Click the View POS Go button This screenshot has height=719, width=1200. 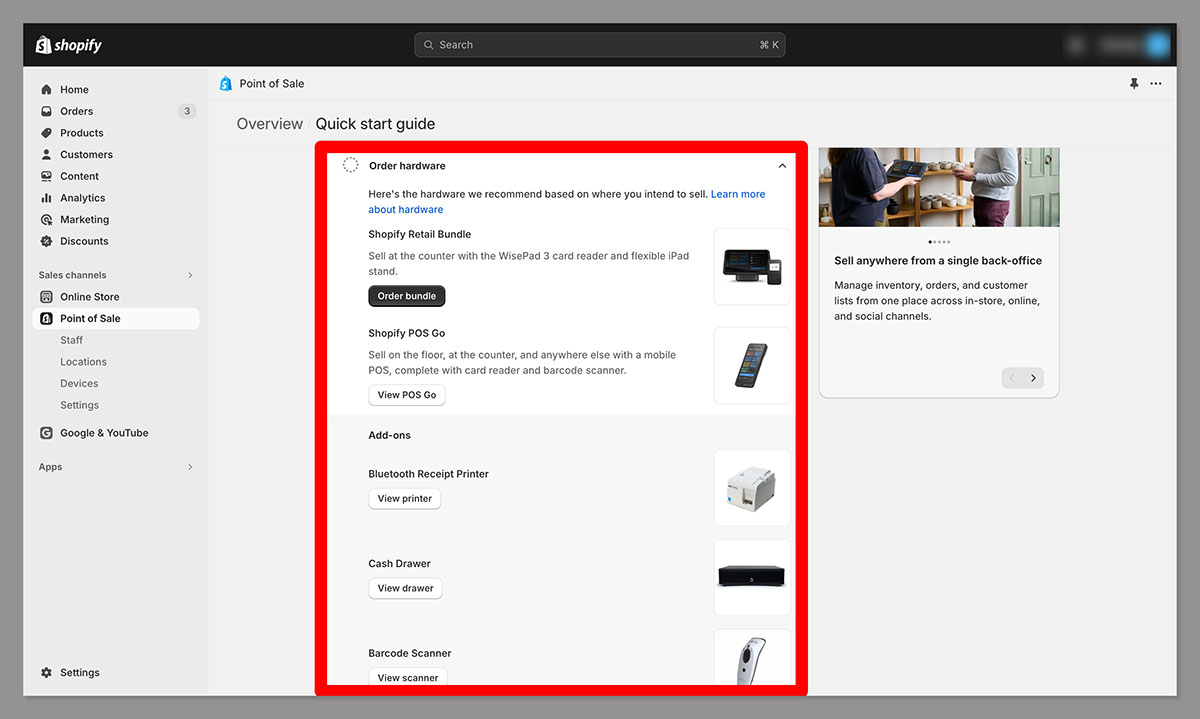click(407, 395)
